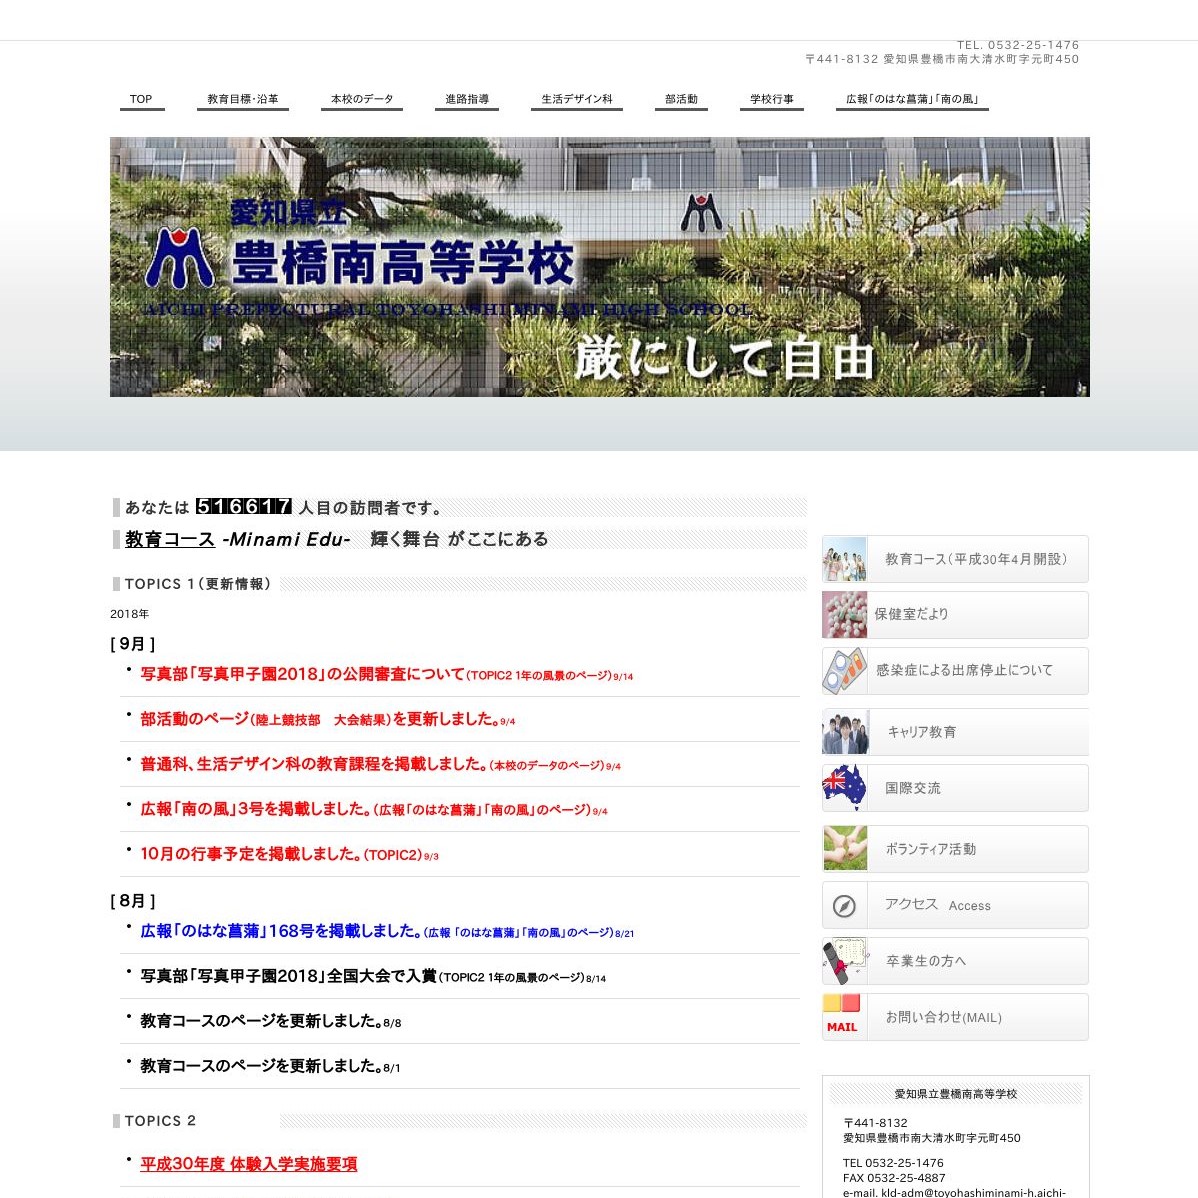
Task: Select TOPICS 1(更新情報) heading
Action: tap(197, 584)
